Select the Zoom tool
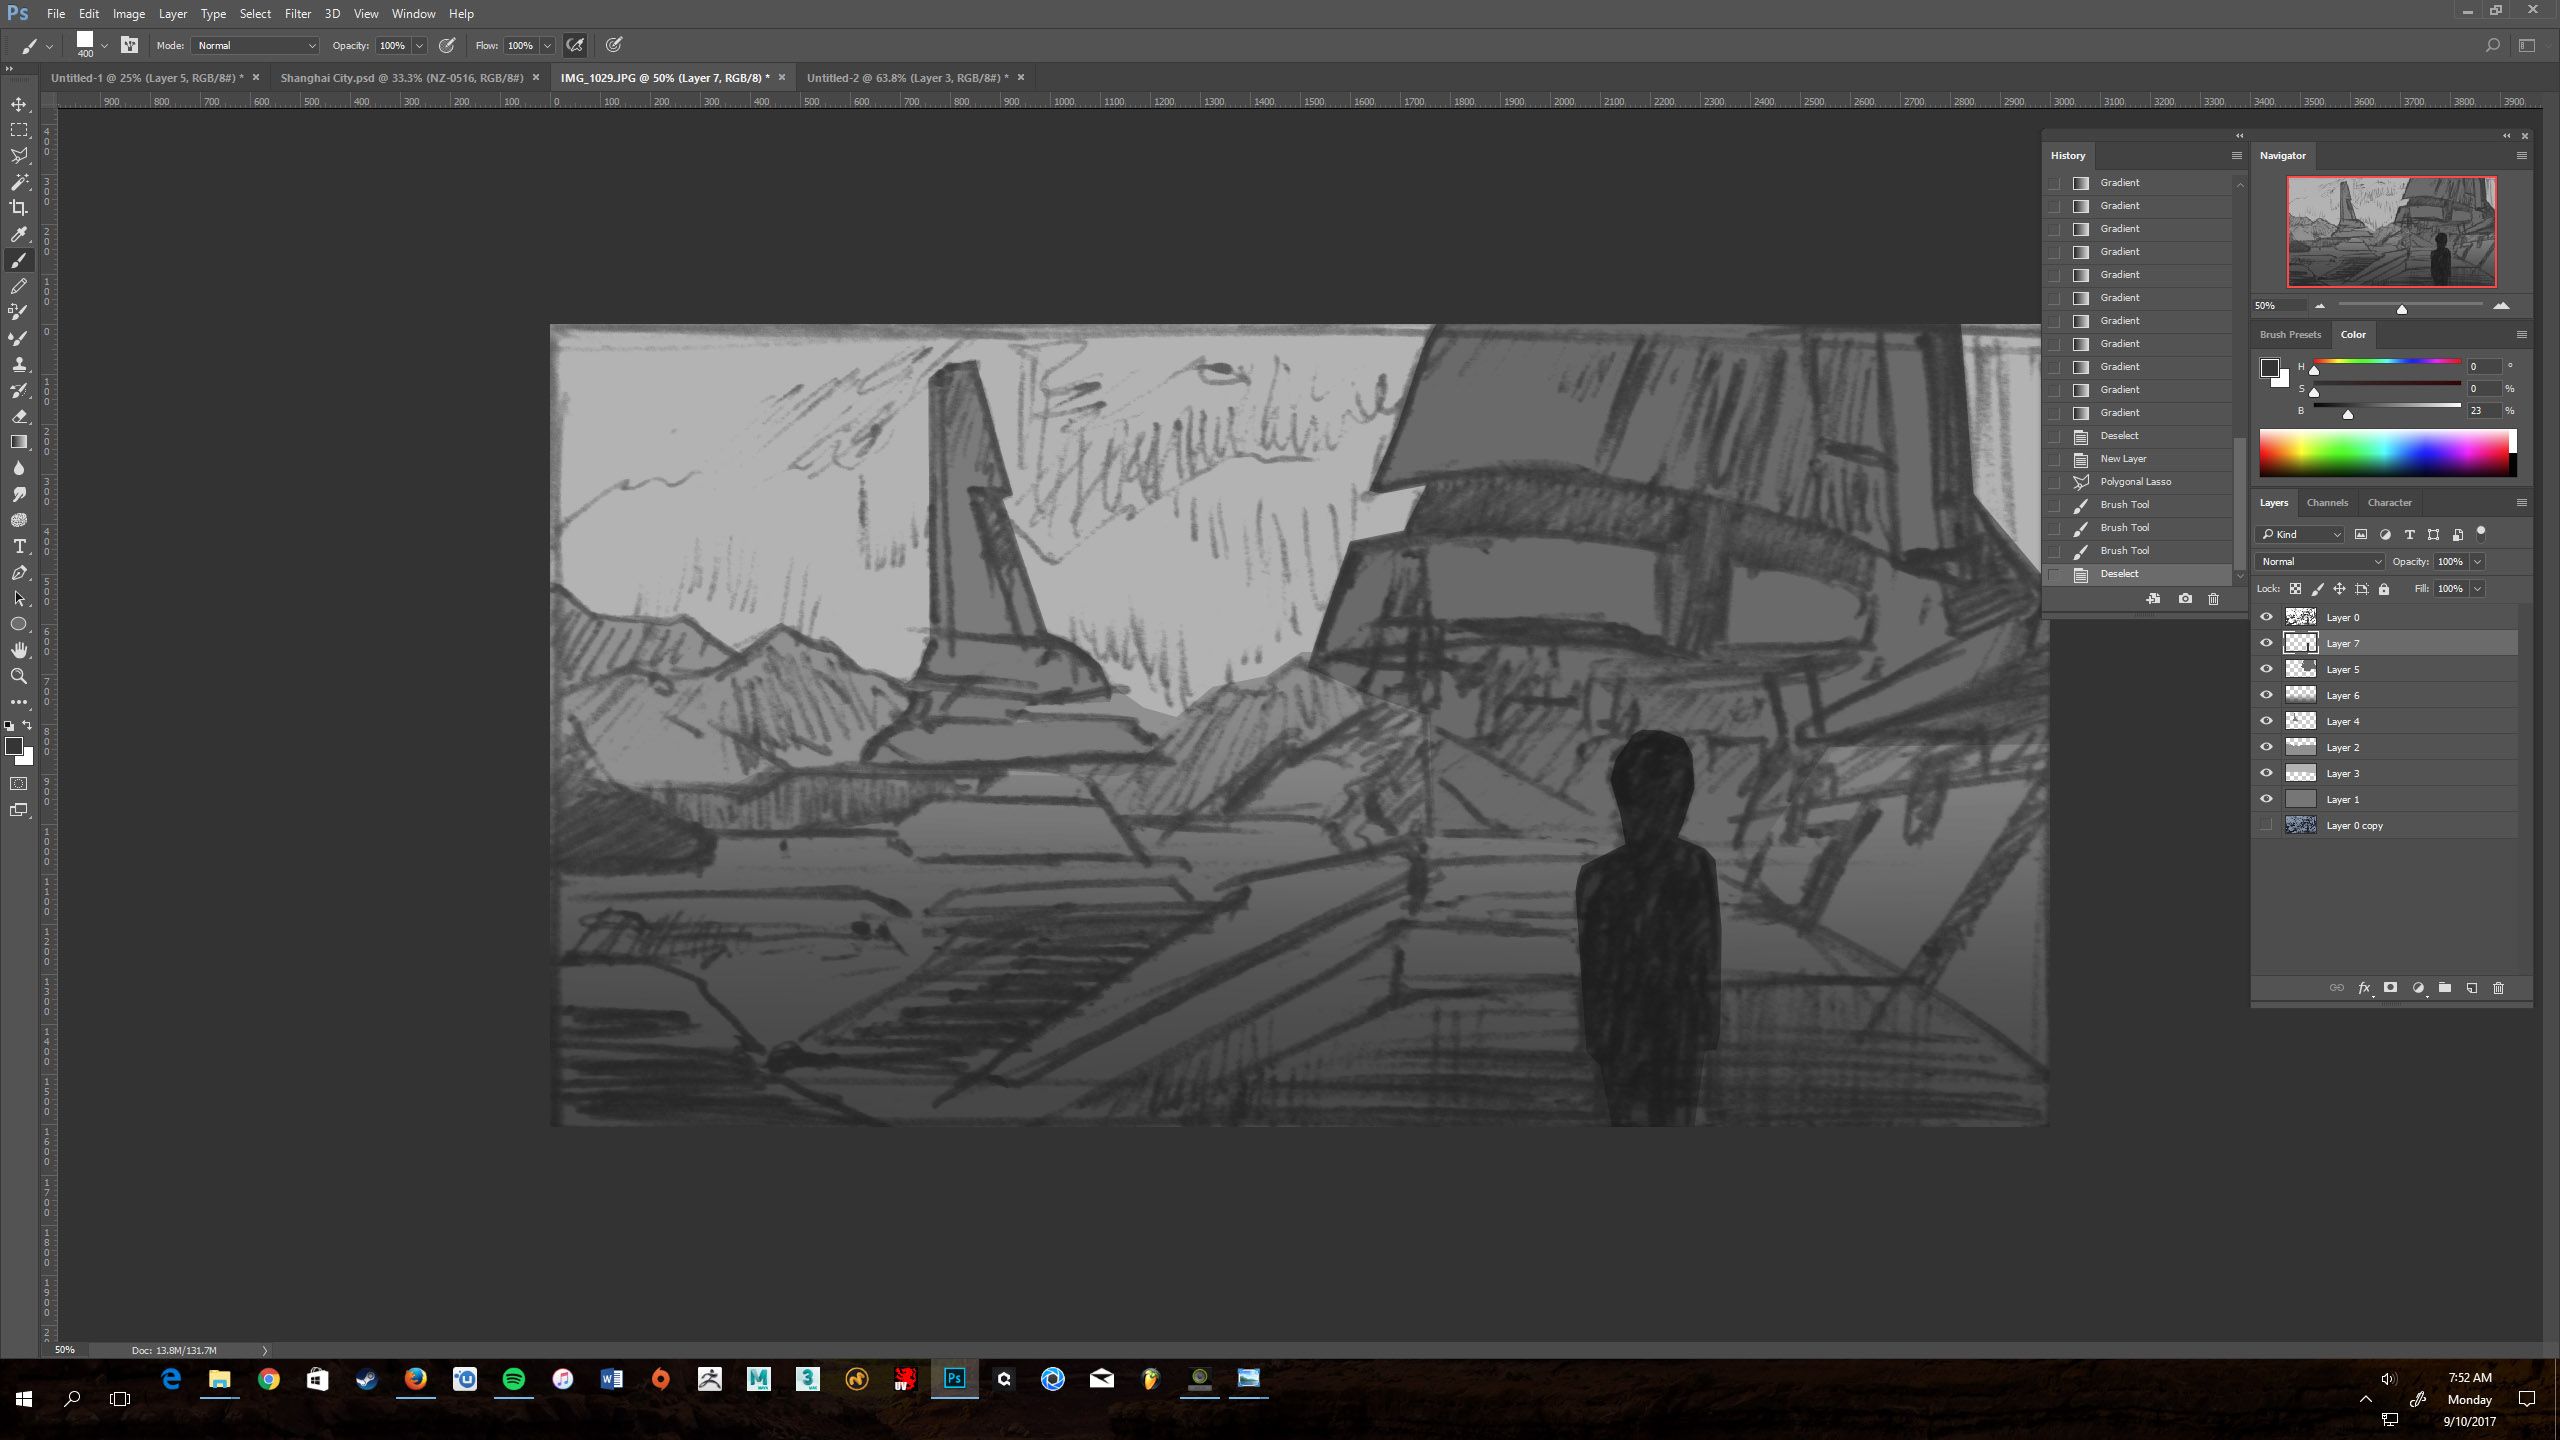The height and width of the screenshot is (1440, 2560). click(x=19, y=676)
